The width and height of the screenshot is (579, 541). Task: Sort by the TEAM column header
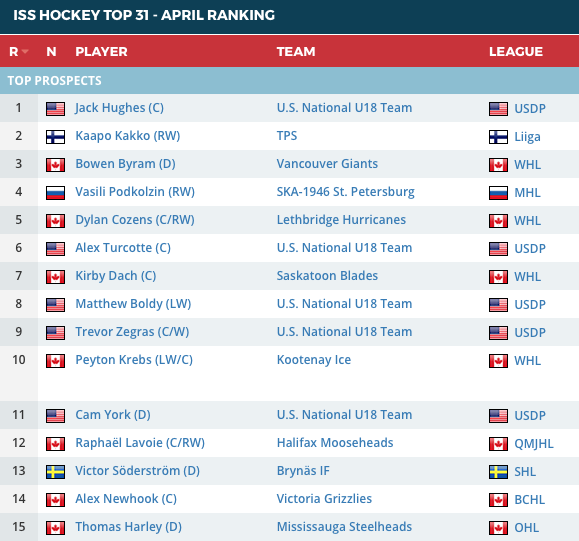296,51
